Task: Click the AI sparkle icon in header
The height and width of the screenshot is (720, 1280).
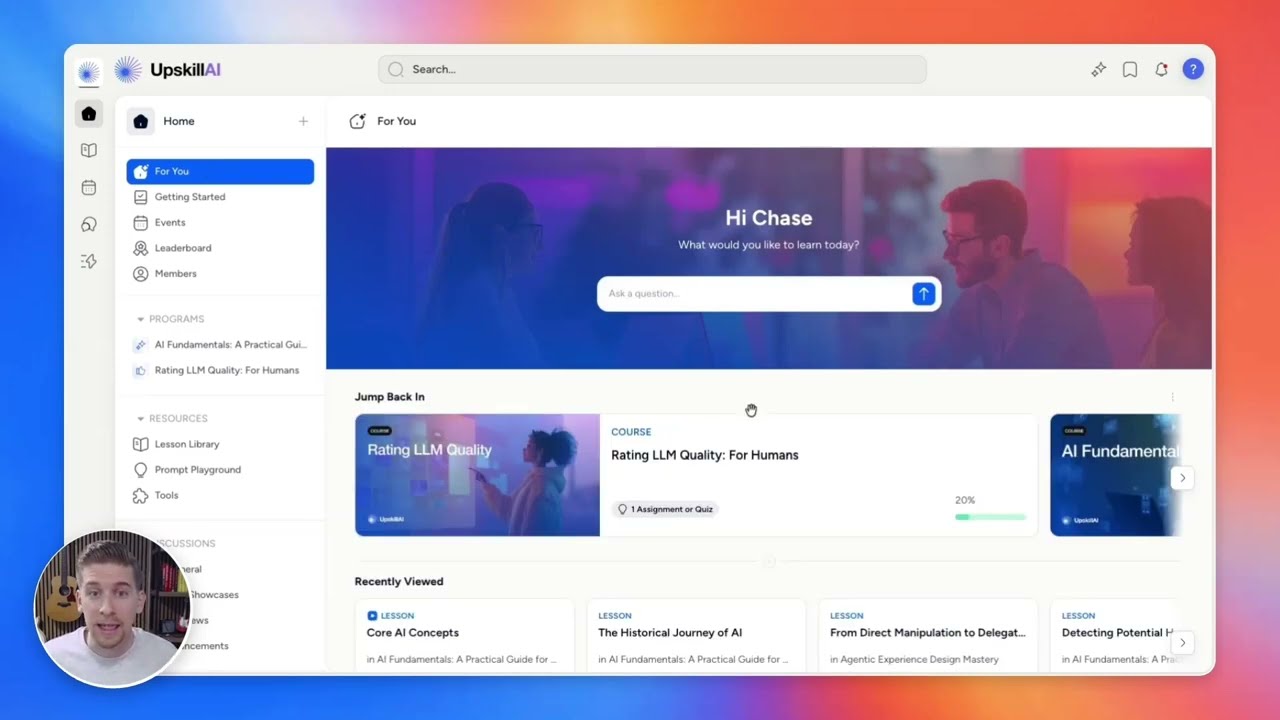Action: click(1098, 69)
